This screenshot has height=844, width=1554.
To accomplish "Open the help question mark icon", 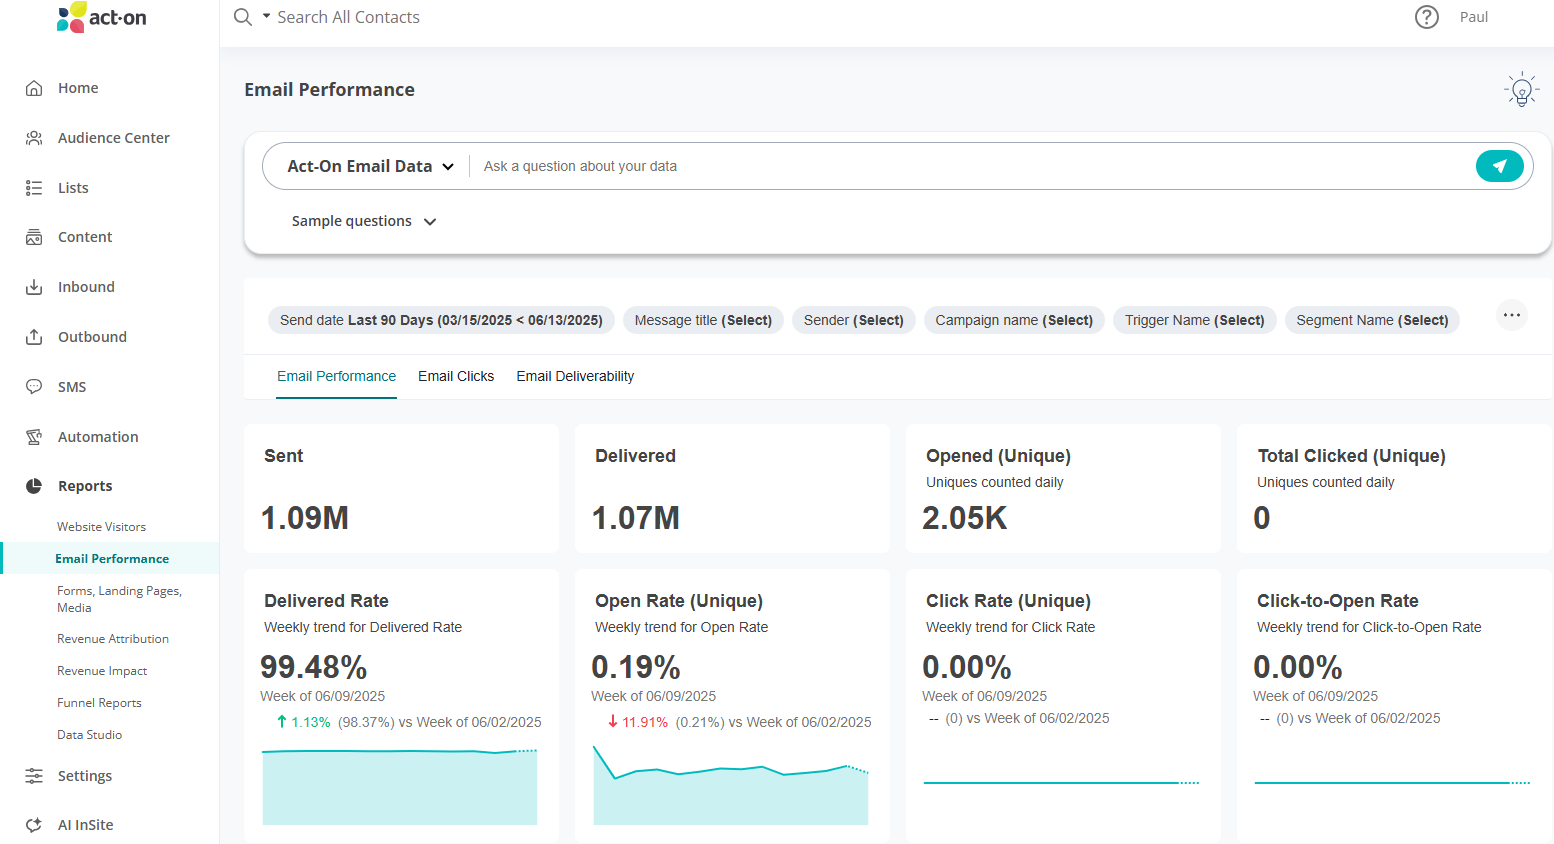I will 1427,17.
